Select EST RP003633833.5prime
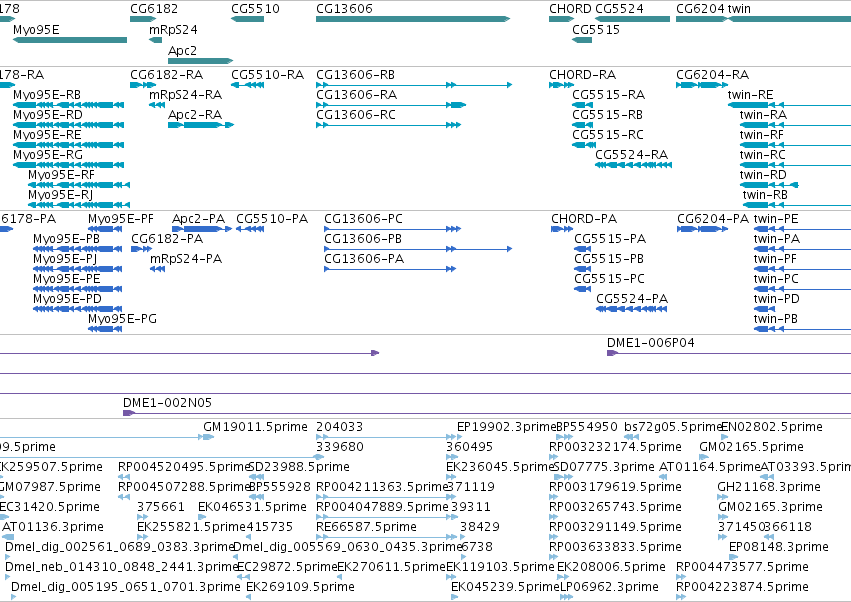The width and height of the screenshot is (851, 602). click(615, 547)
